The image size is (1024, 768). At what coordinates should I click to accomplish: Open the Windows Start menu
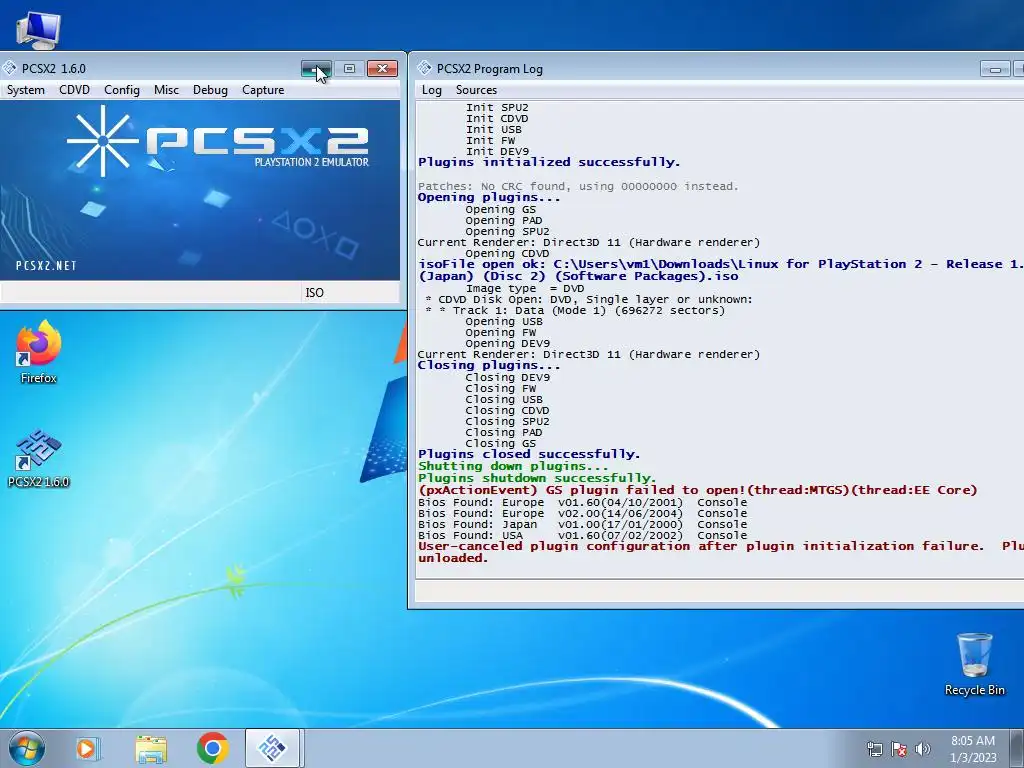click(x=27, y=748)
